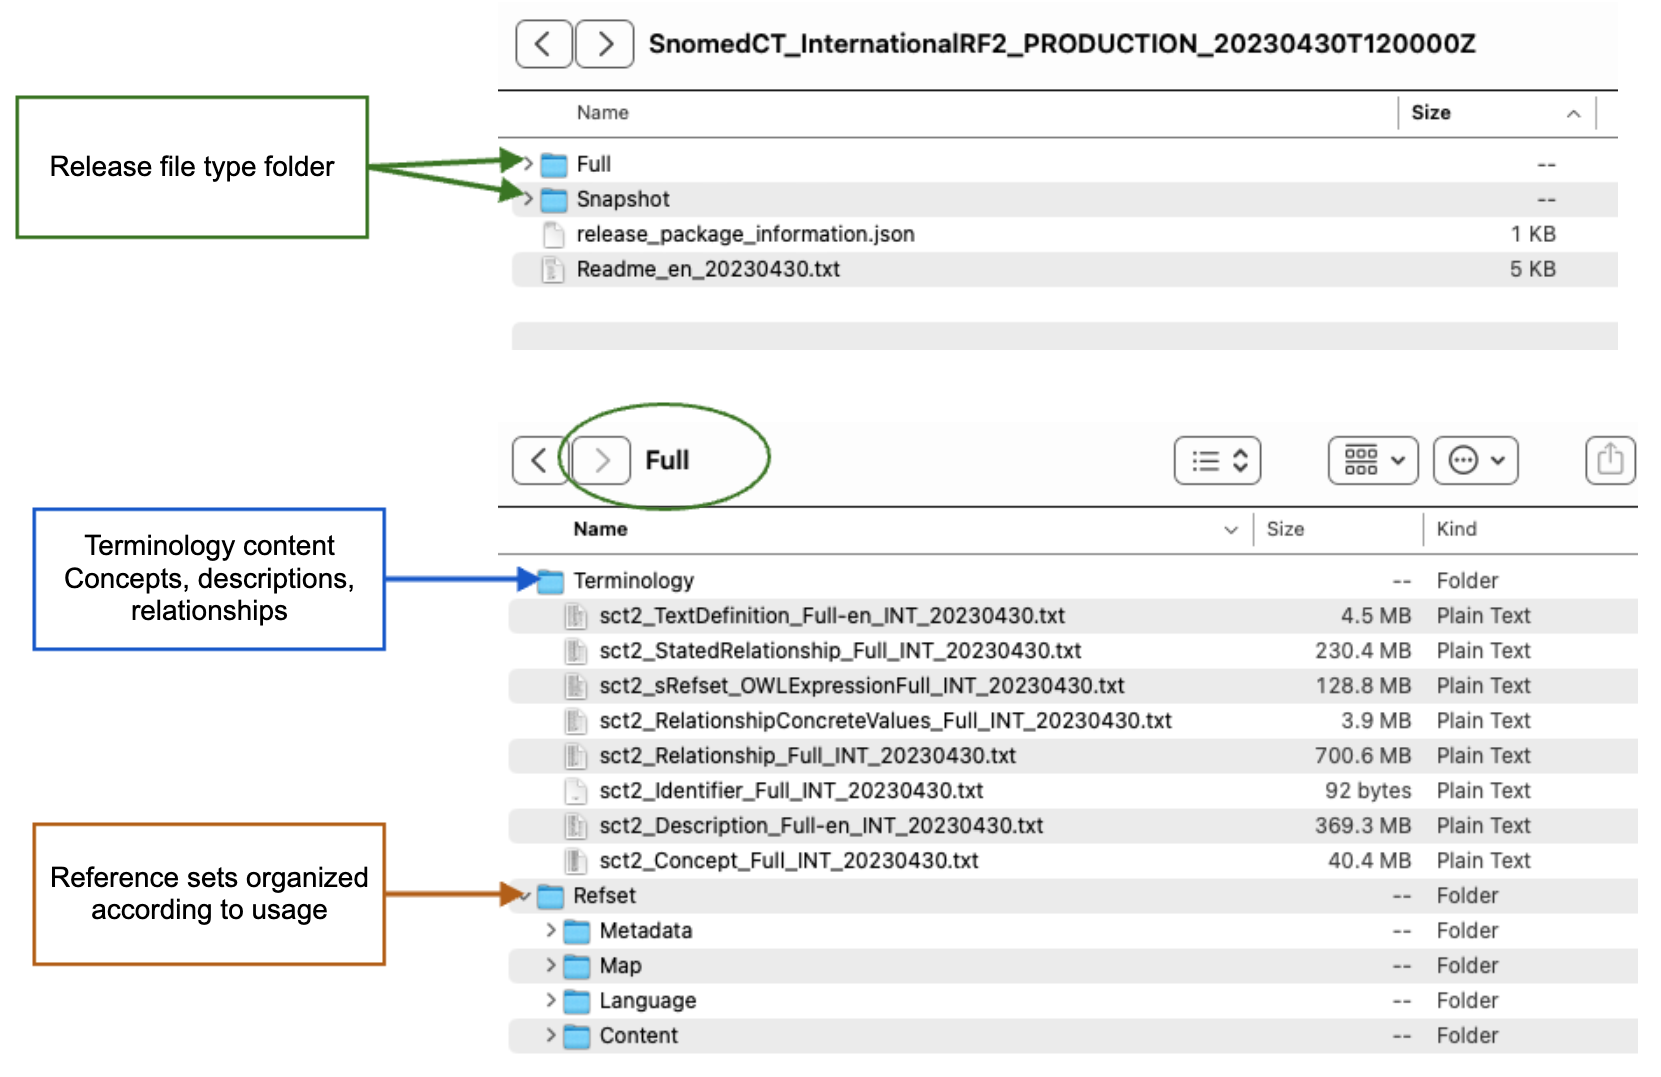
Task: Select the Refset folder icon
Action: pos(551,896)
